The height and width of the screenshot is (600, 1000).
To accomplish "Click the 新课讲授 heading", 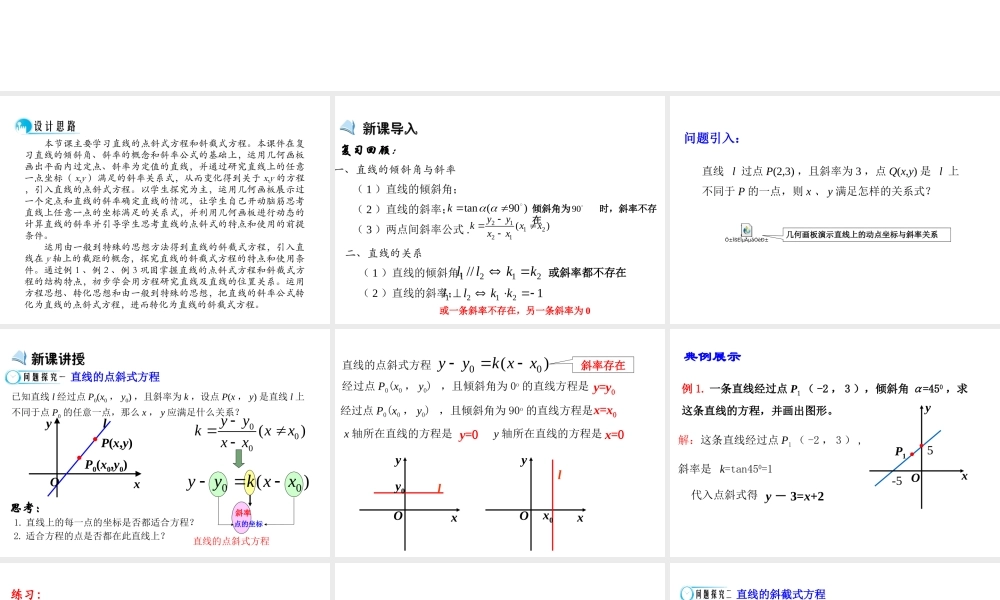I will point(58,359).
